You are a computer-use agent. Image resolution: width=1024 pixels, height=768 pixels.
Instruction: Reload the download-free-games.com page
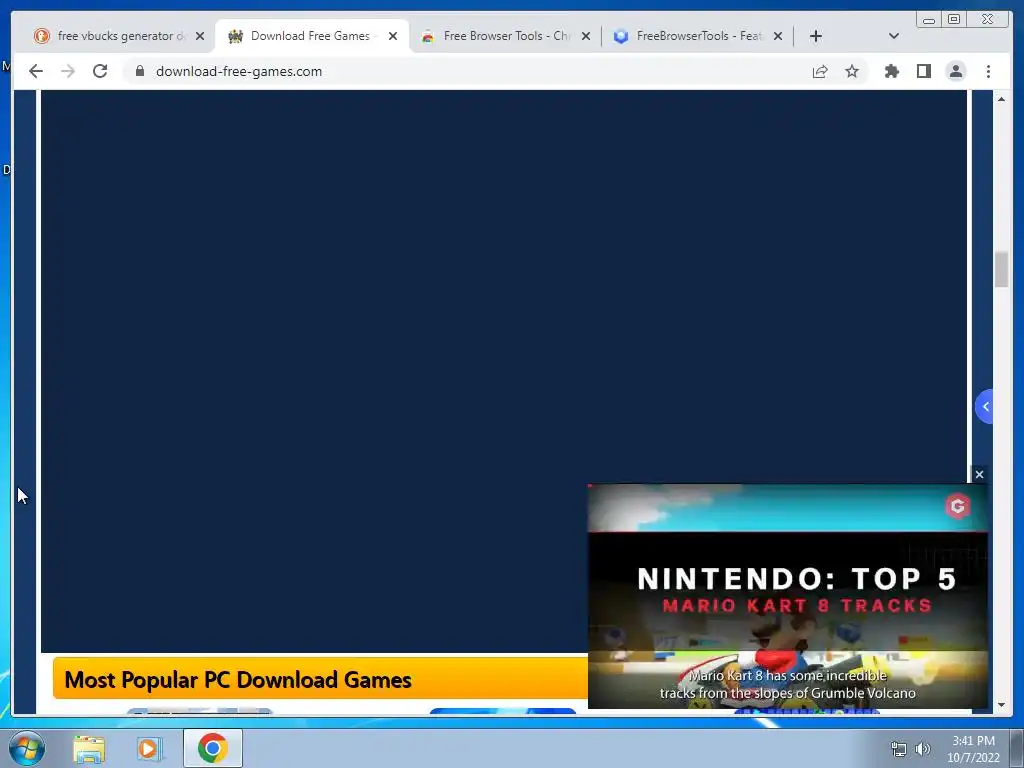tap(100, 71)
